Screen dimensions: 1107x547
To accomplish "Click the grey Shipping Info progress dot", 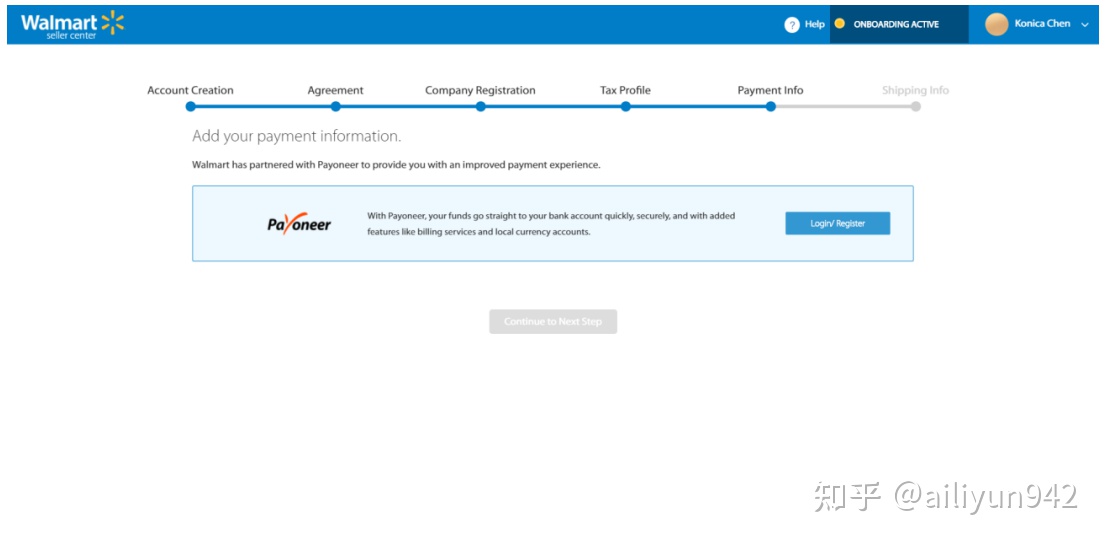I will pos(916,107).
